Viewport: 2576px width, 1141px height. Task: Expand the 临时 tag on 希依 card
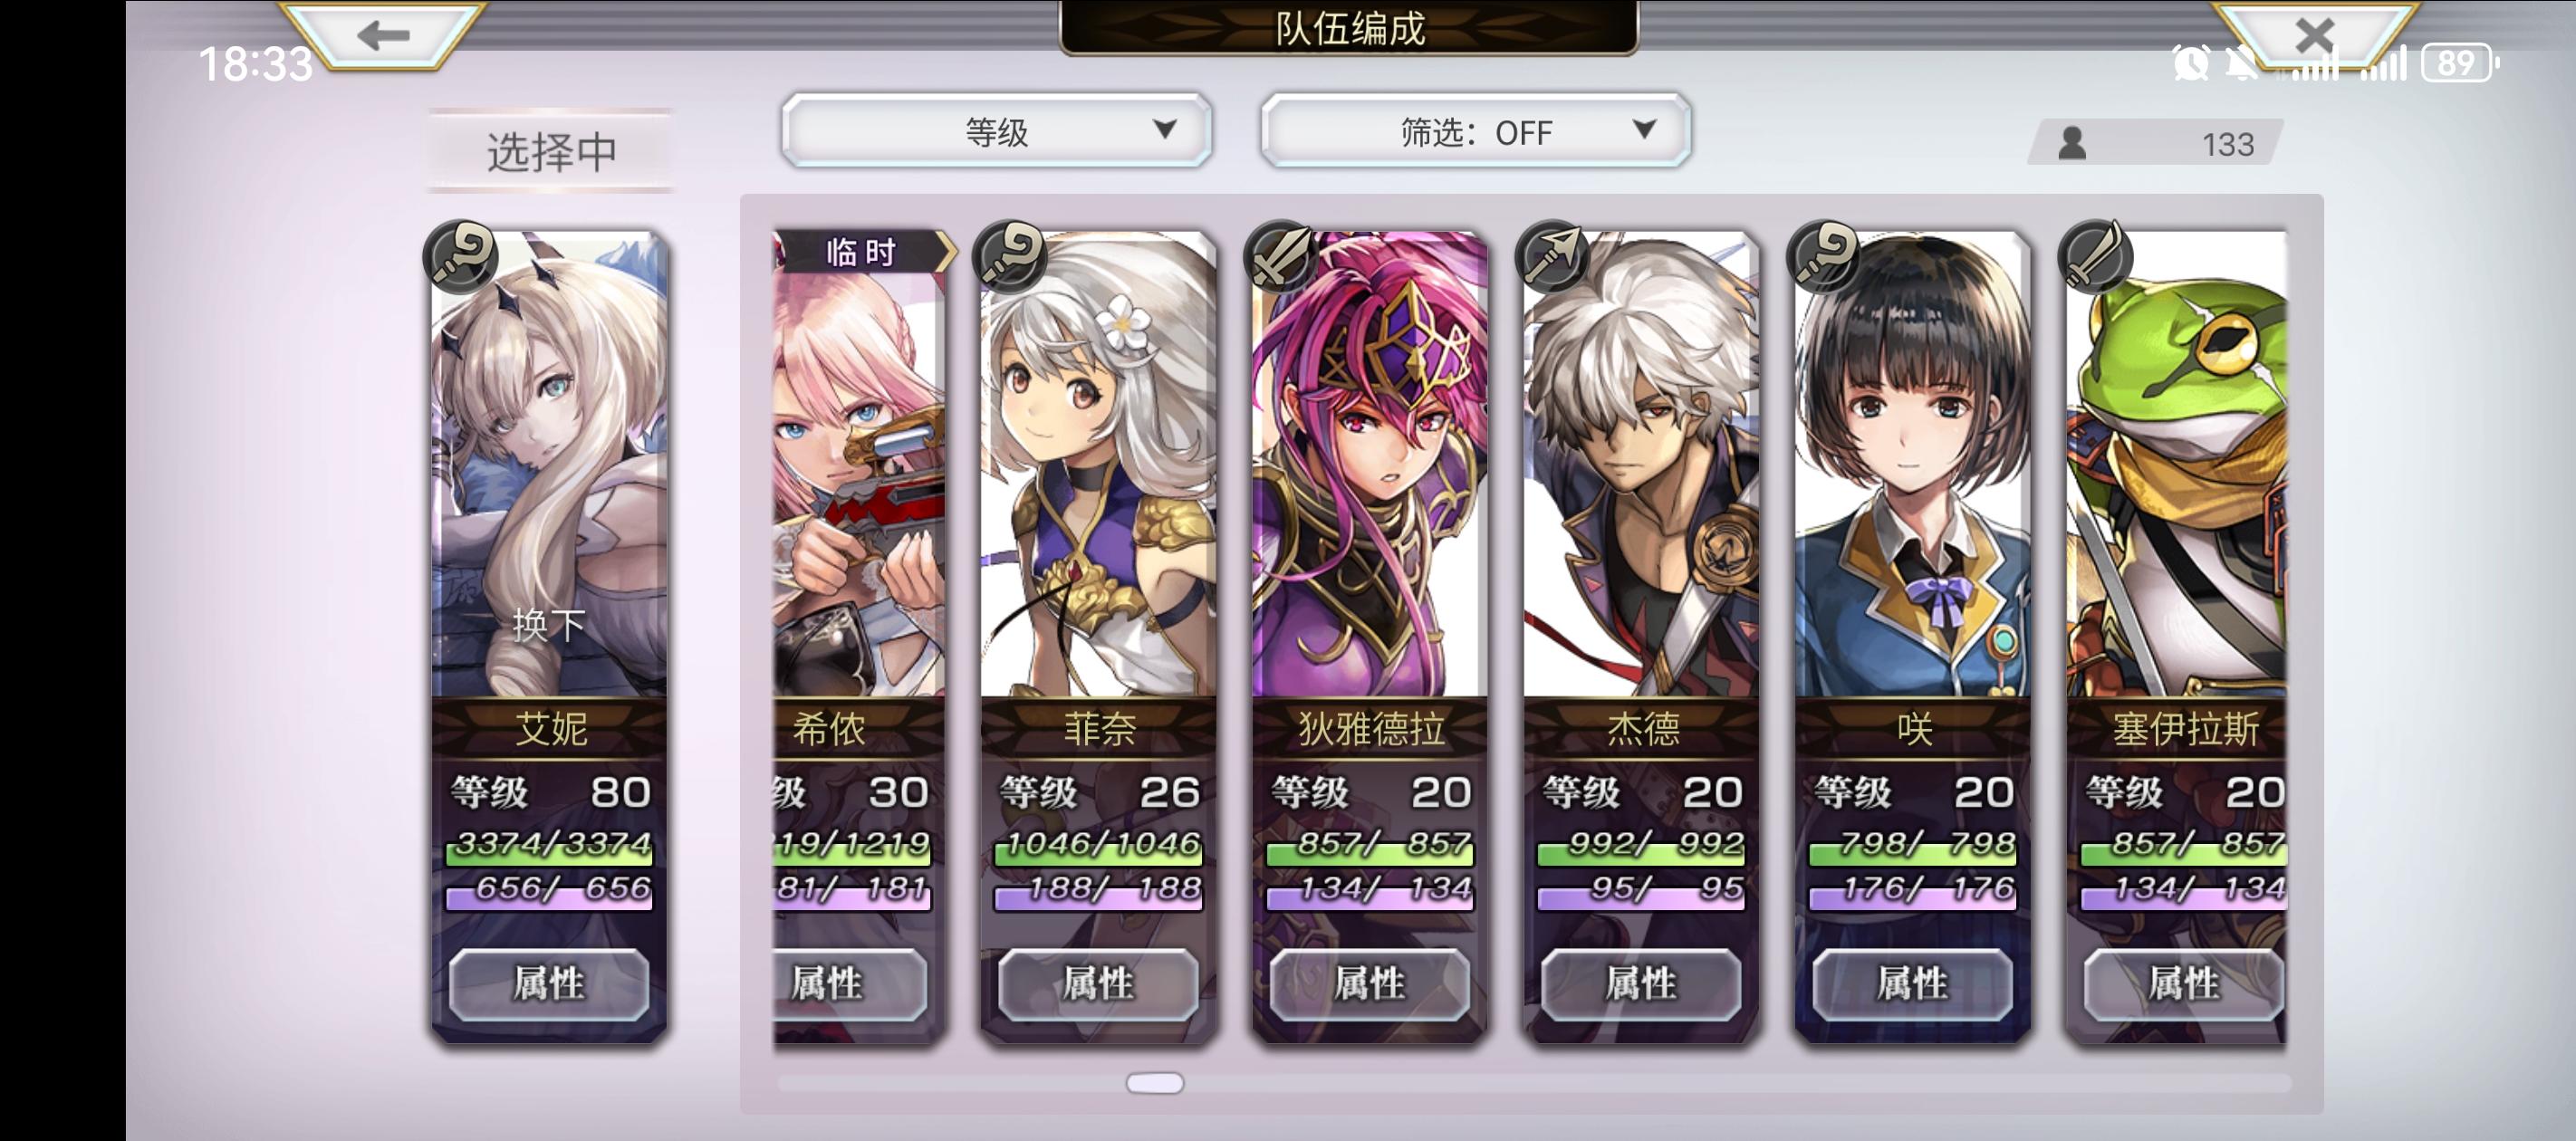coord(863,251)
